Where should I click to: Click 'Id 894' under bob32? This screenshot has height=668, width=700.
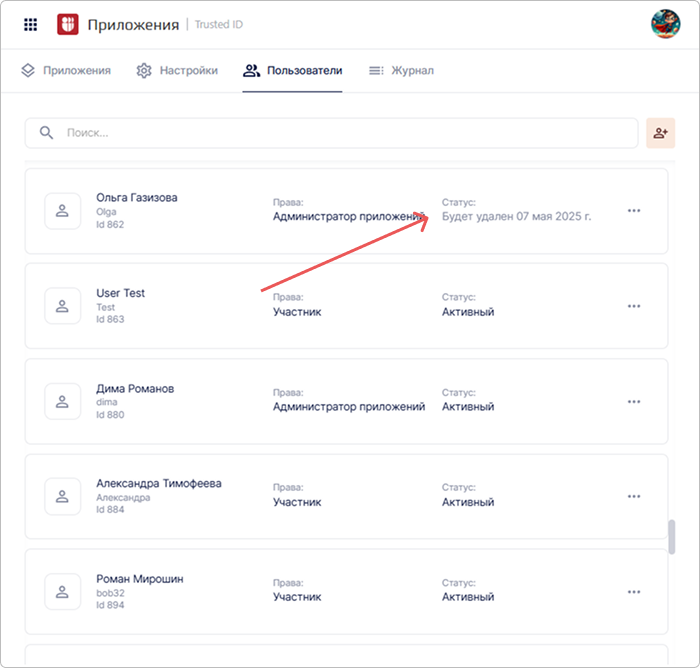point(110,605)
